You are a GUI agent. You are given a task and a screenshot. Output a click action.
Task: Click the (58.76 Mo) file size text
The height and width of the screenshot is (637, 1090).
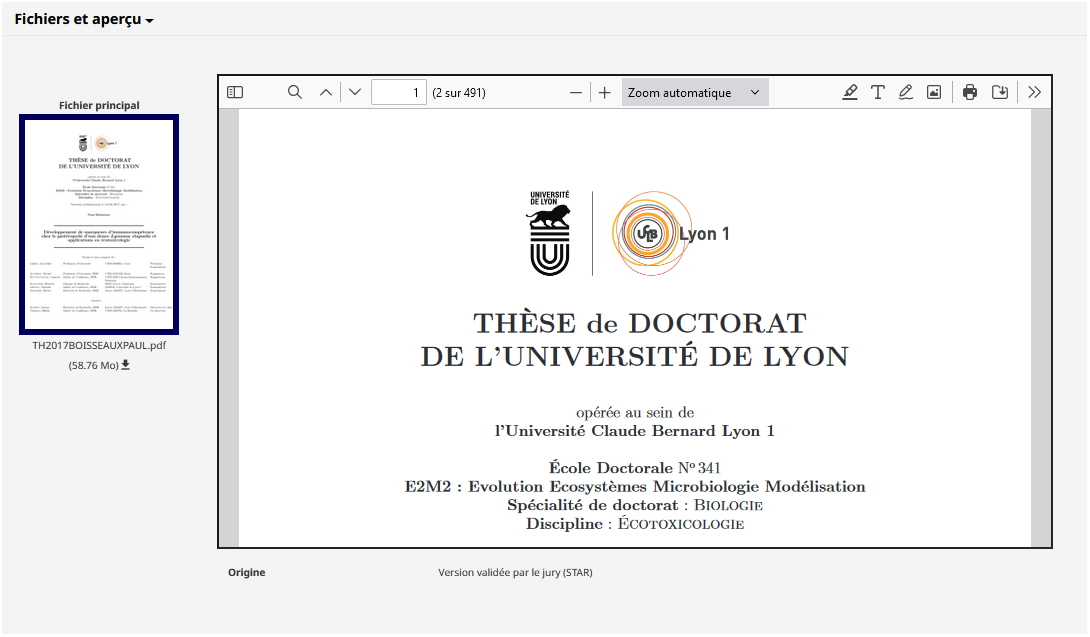pos(93,366)
